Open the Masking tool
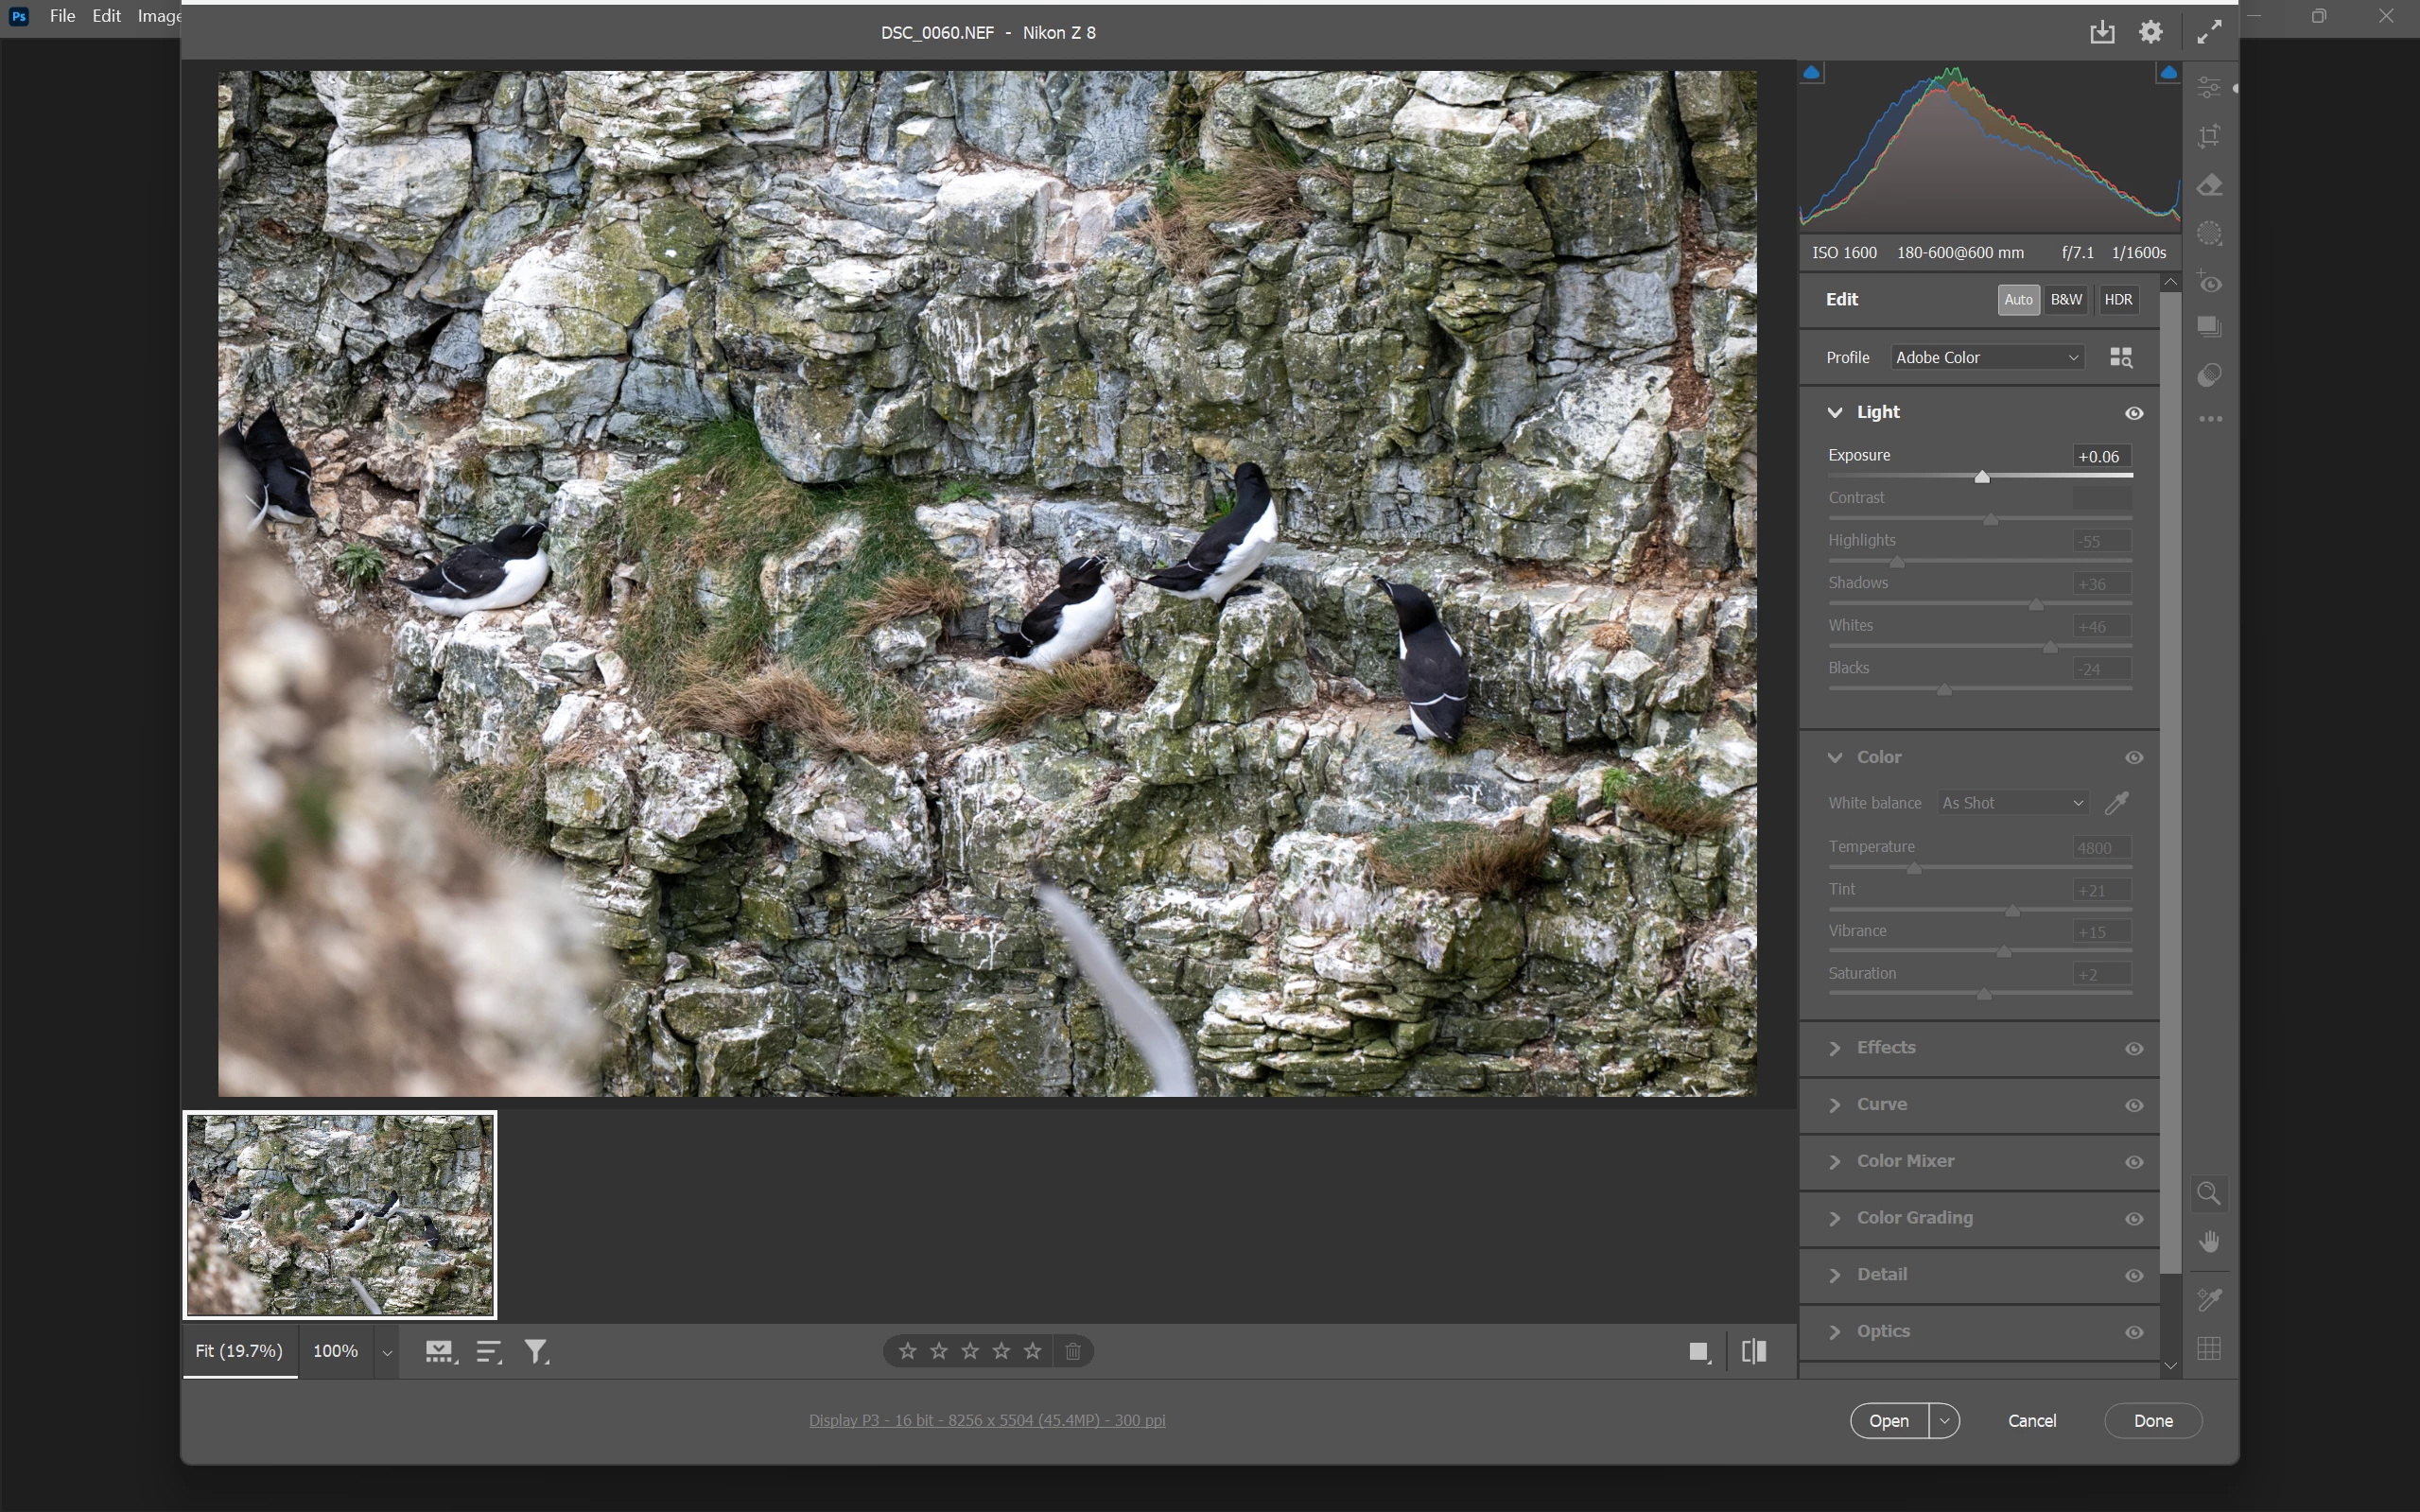The height and width of the screenshot is (1512, 2420). [x=2210, y=234]
